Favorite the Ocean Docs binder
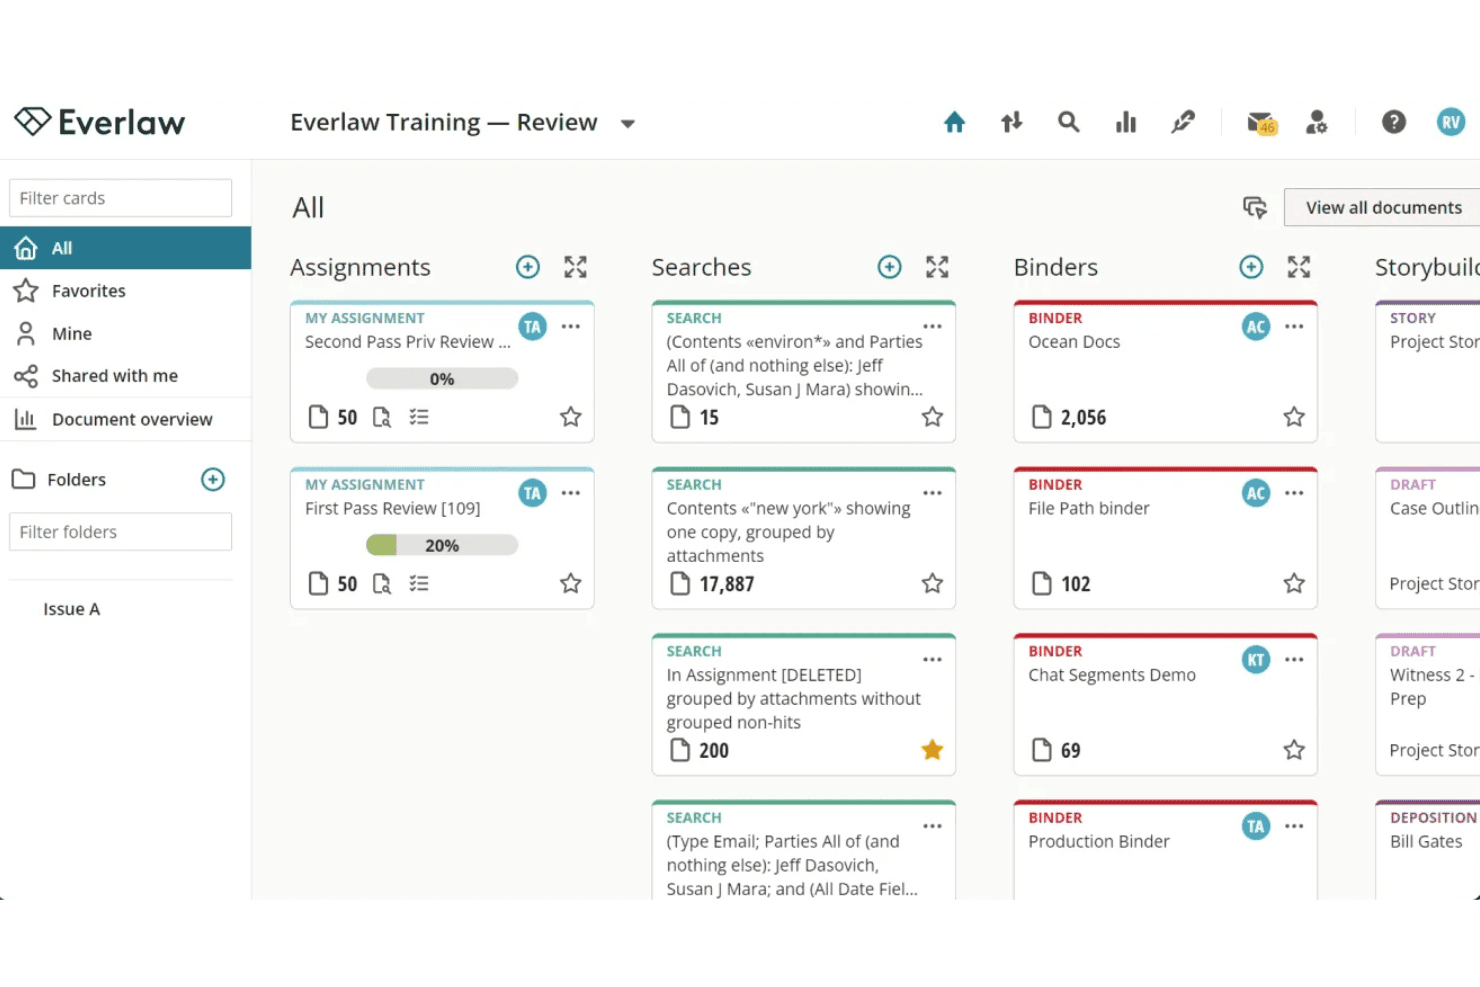1480x987 pixels. 1294,417
